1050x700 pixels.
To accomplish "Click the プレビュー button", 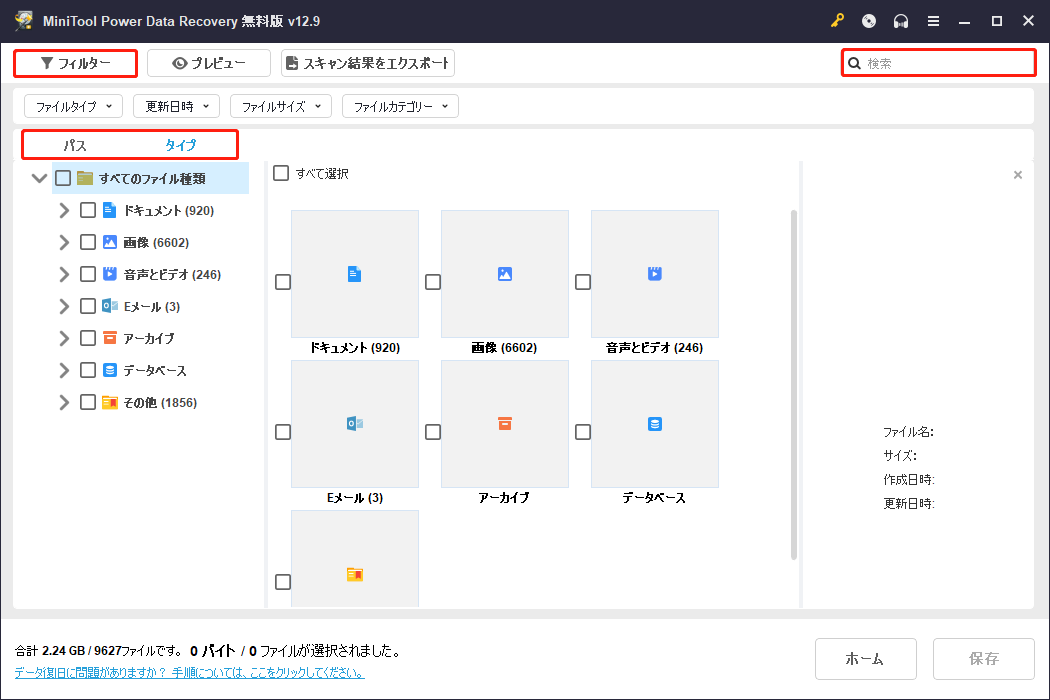I will [209, 63].
